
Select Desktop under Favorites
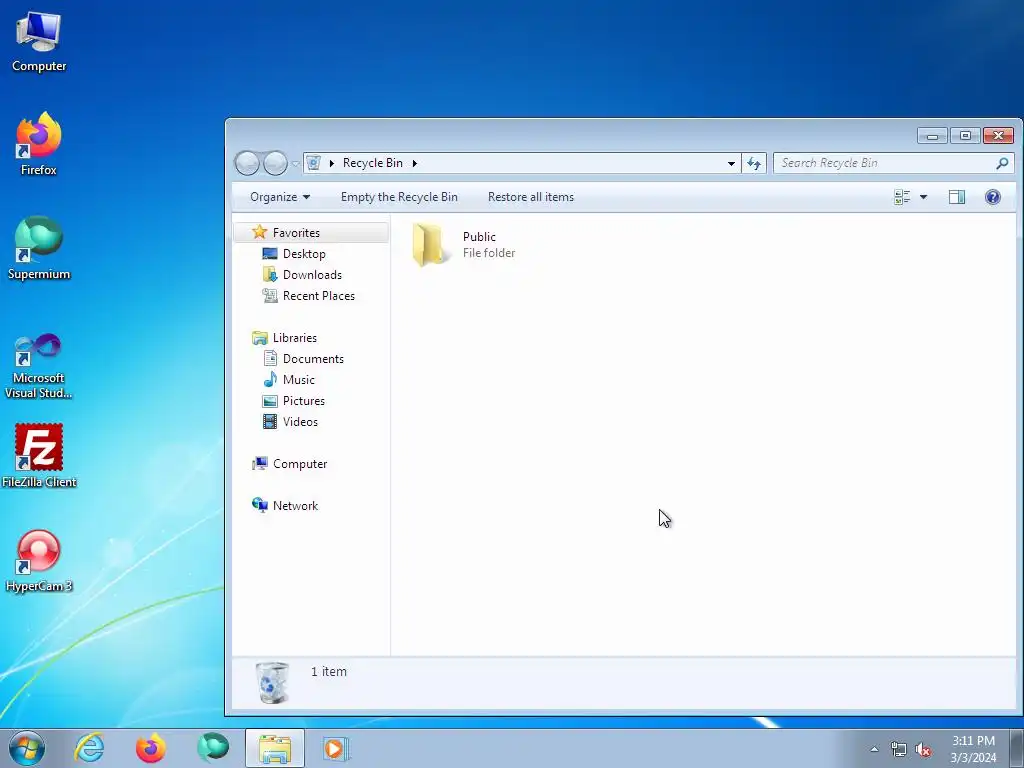pyautogui.click(x=304, y=253)
